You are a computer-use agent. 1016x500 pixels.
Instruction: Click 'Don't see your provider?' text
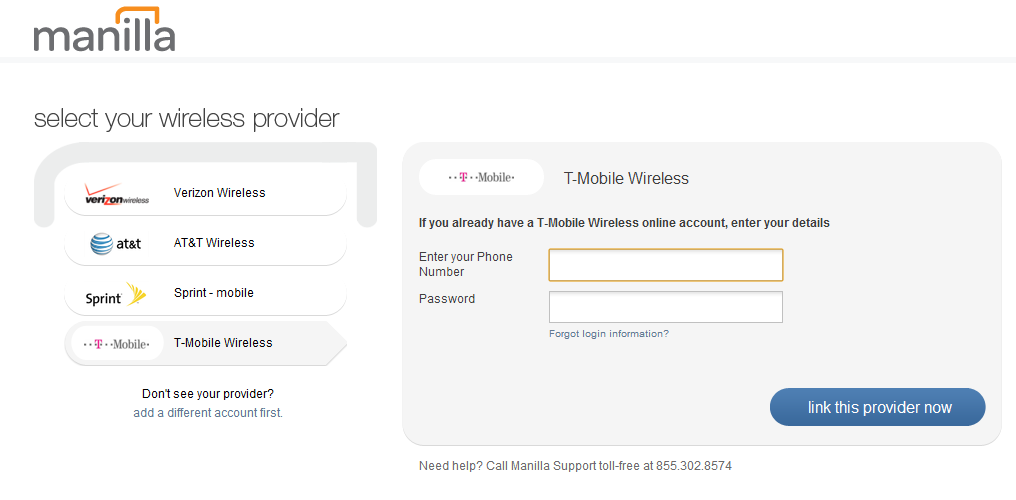[208, 394]
